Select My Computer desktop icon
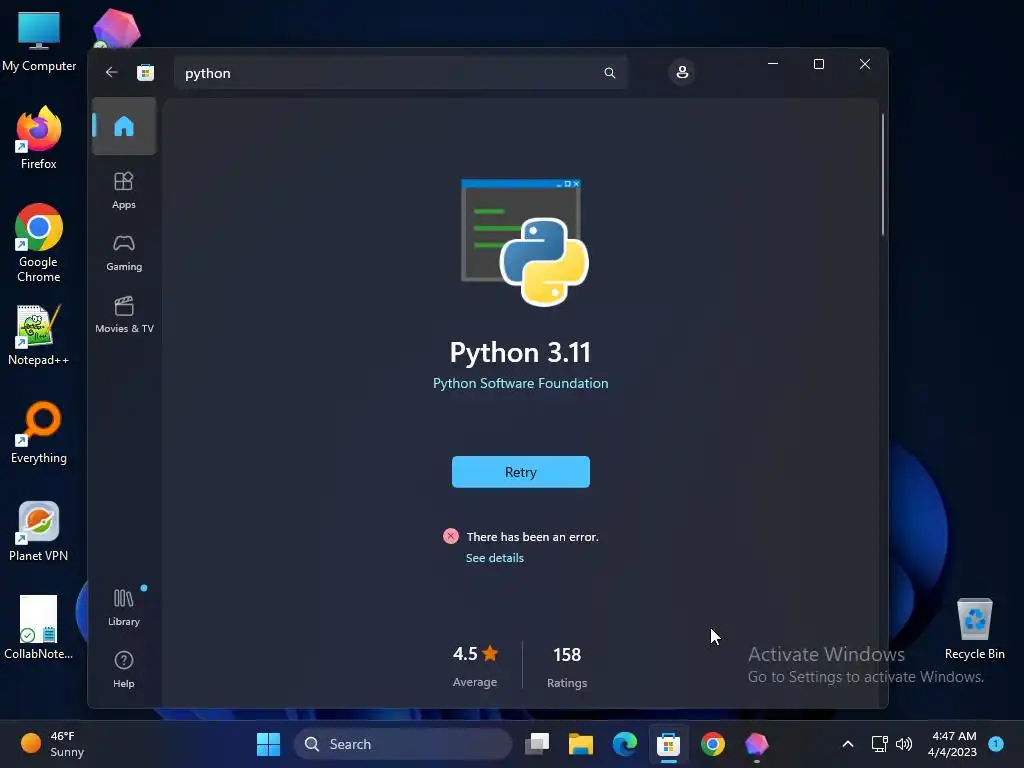The image size is (1024, 768). click(x=39, y=42)
